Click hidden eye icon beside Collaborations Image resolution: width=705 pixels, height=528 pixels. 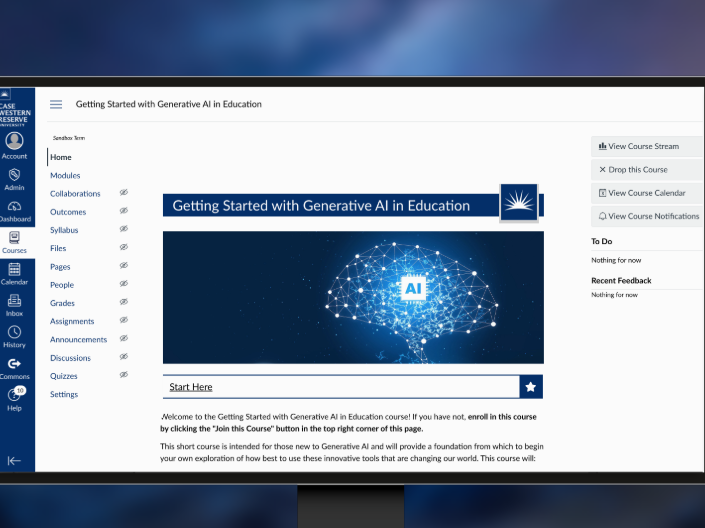pos(124,192)
